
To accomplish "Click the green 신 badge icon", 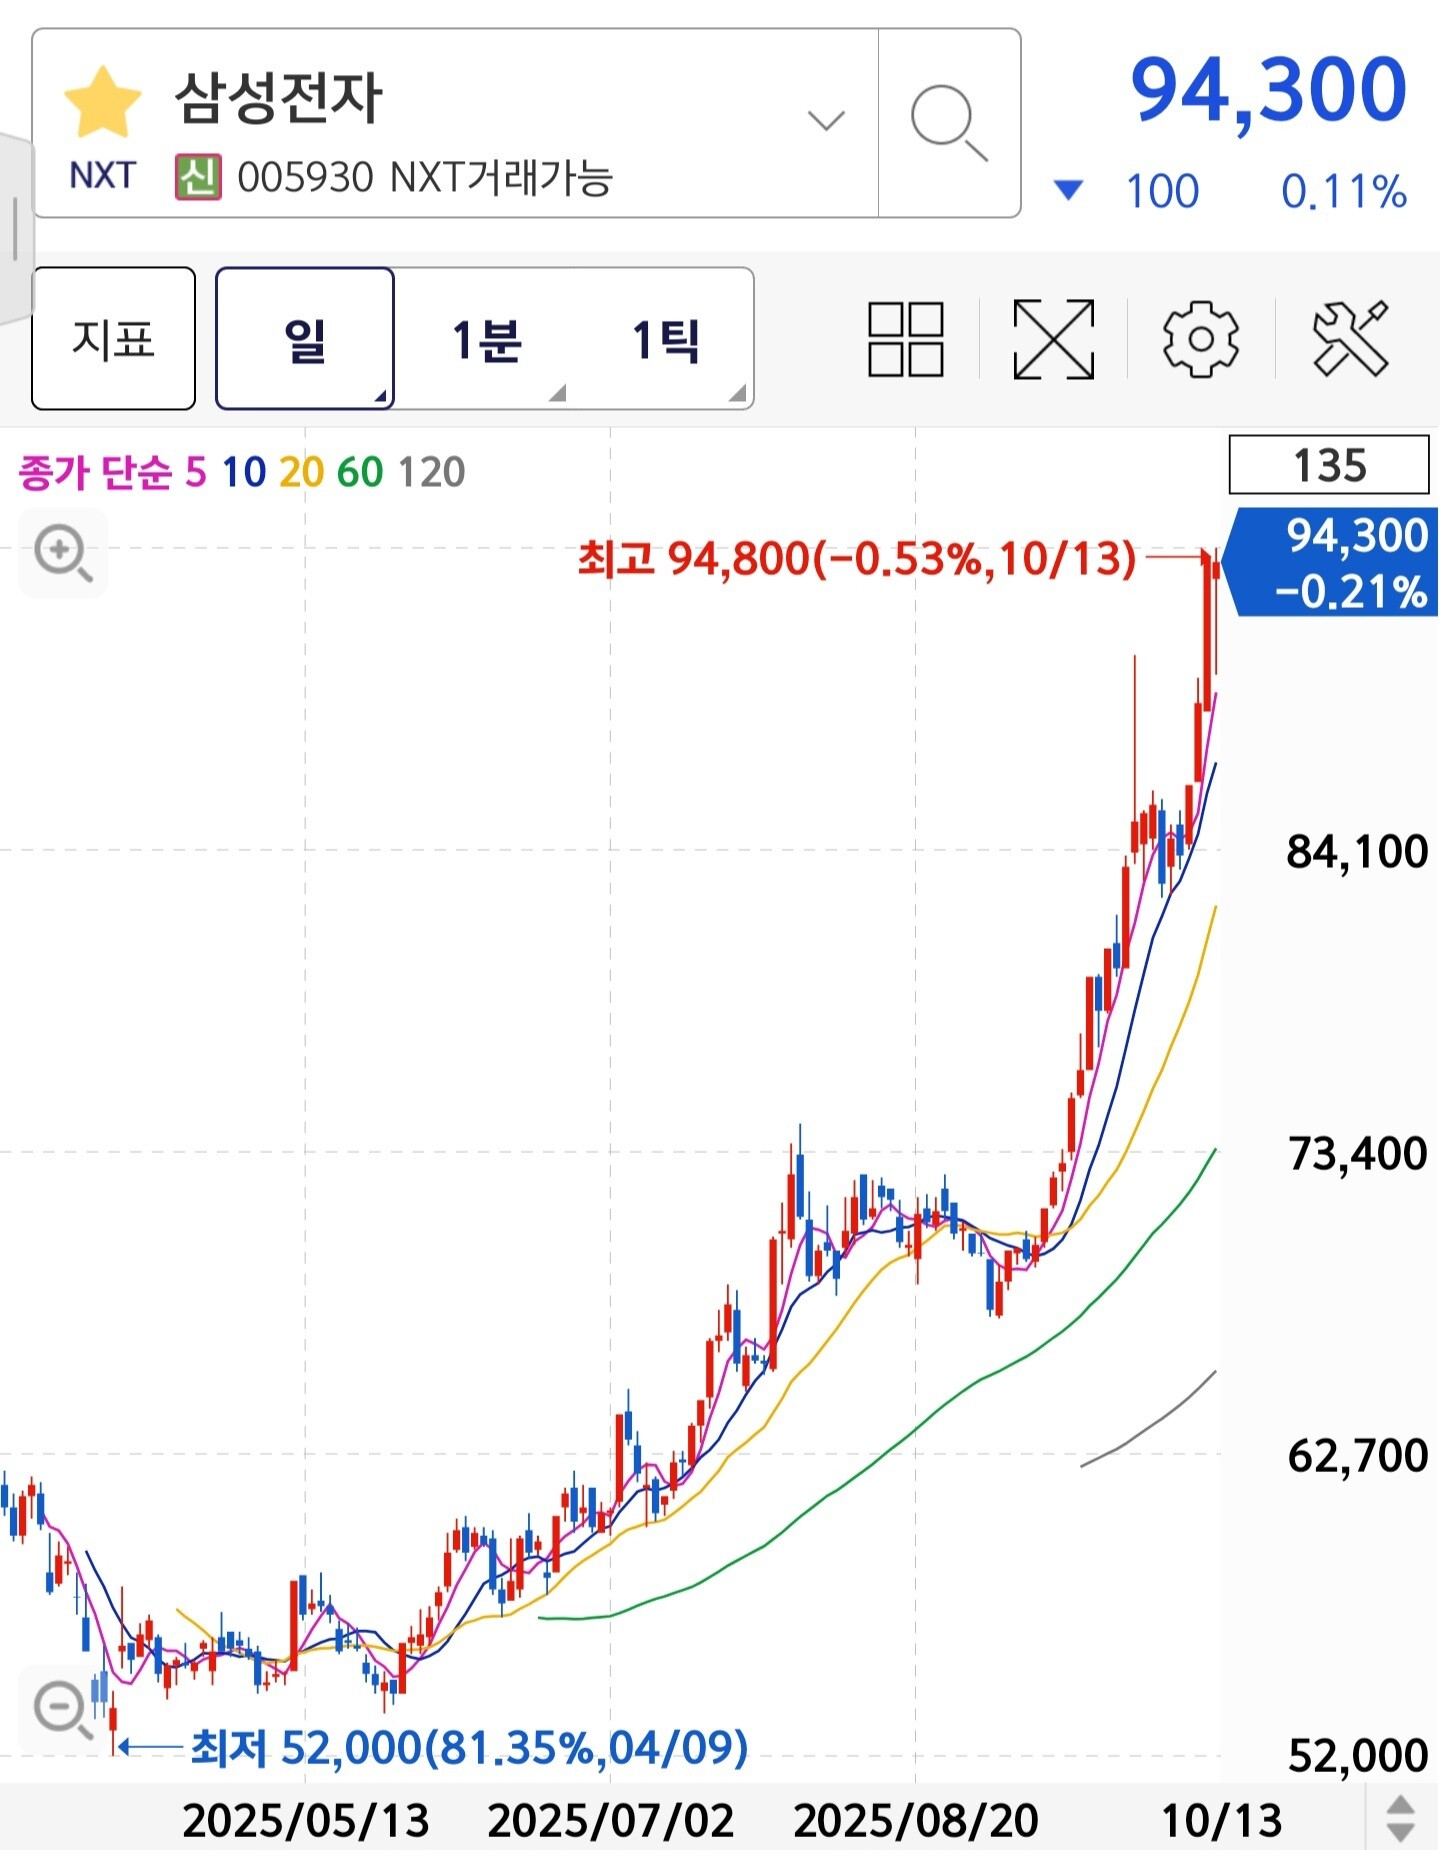I will 198,177.
